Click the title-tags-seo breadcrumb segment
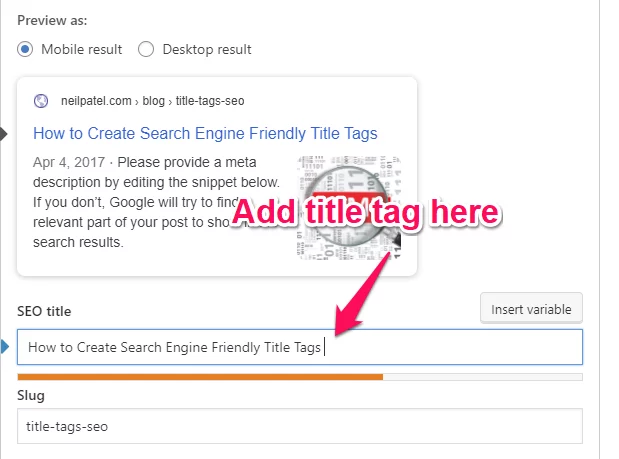This screenshot has height=459, width=619. (209, 101)
